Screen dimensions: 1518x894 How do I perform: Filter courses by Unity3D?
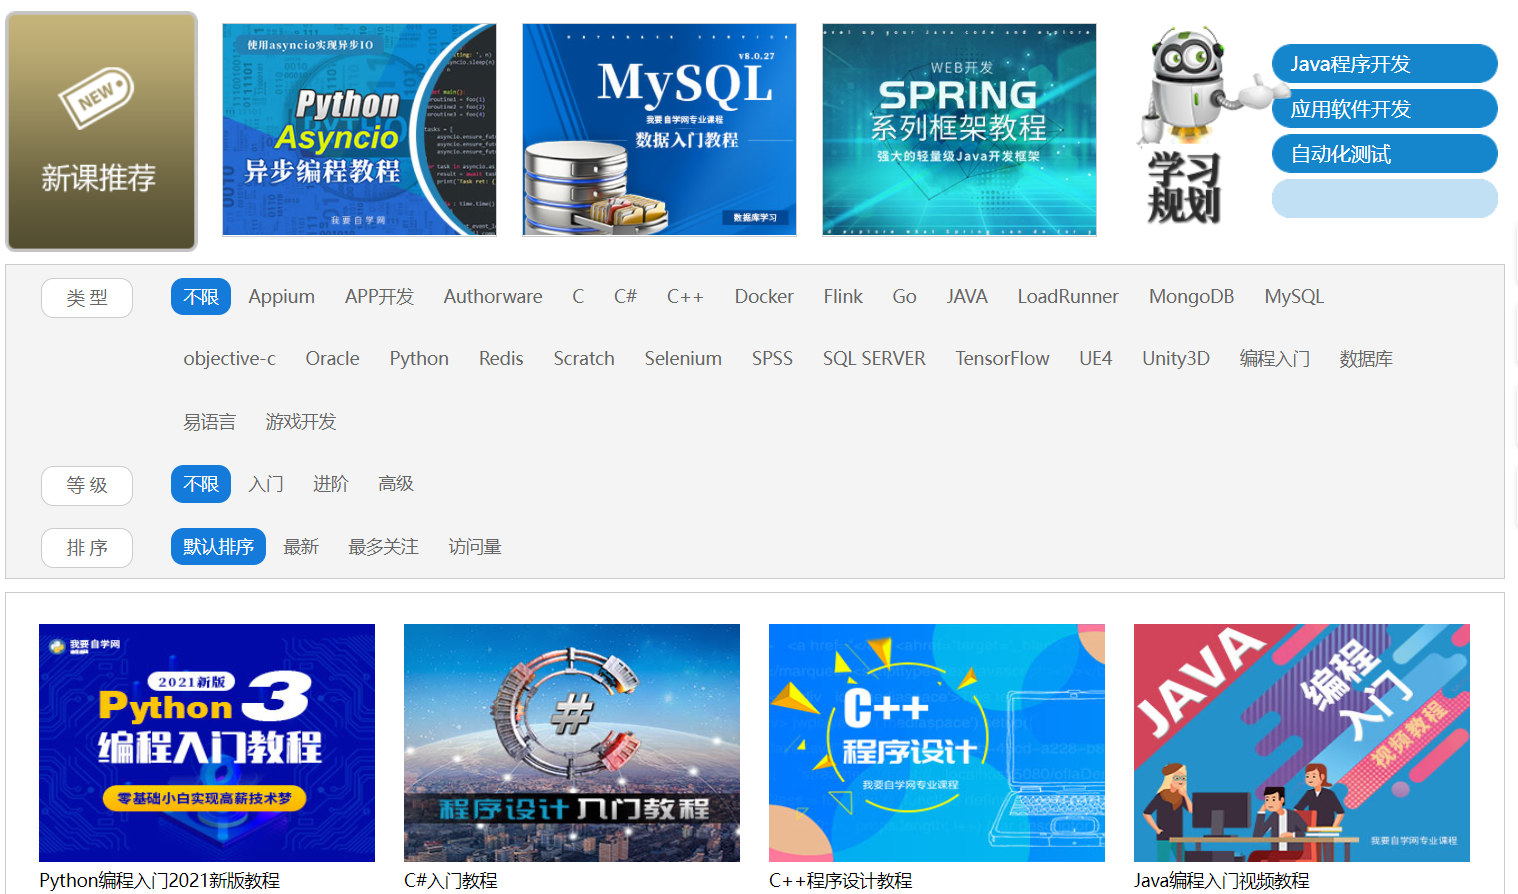(1176, 359)
